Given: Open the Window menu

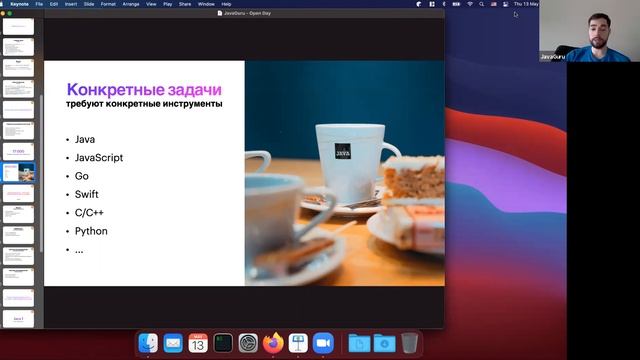Looking at the screenshot, I should (206, 4).
